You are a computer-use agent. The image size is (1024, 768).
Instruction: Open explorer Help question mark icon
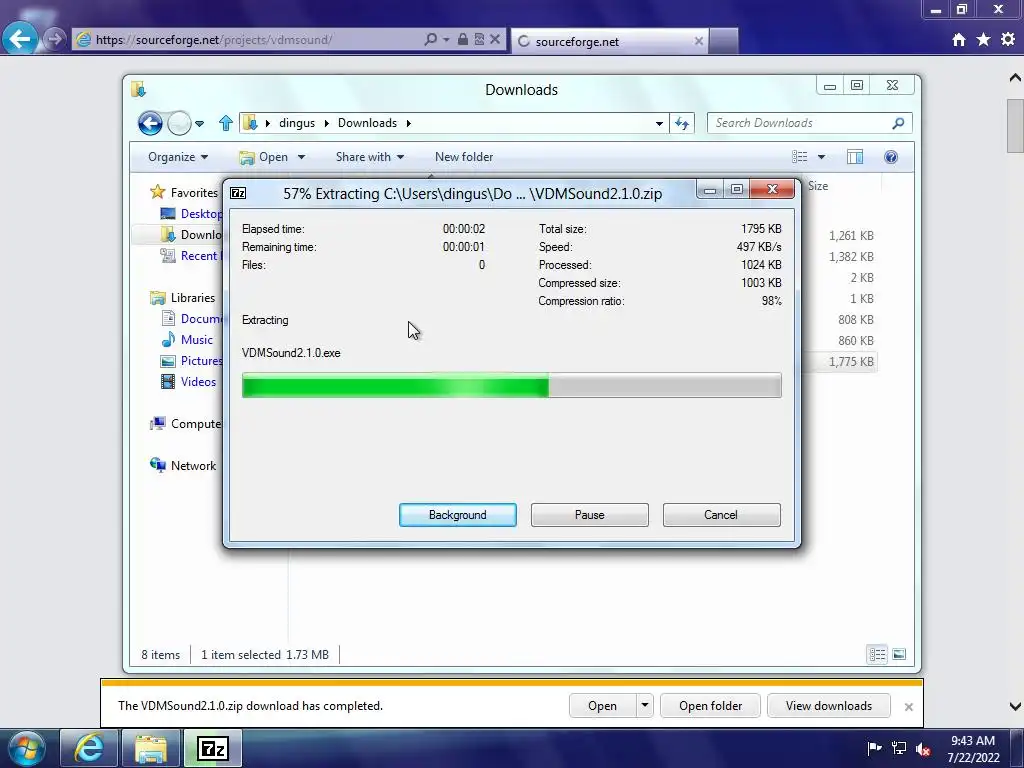(x=891, y=157)
